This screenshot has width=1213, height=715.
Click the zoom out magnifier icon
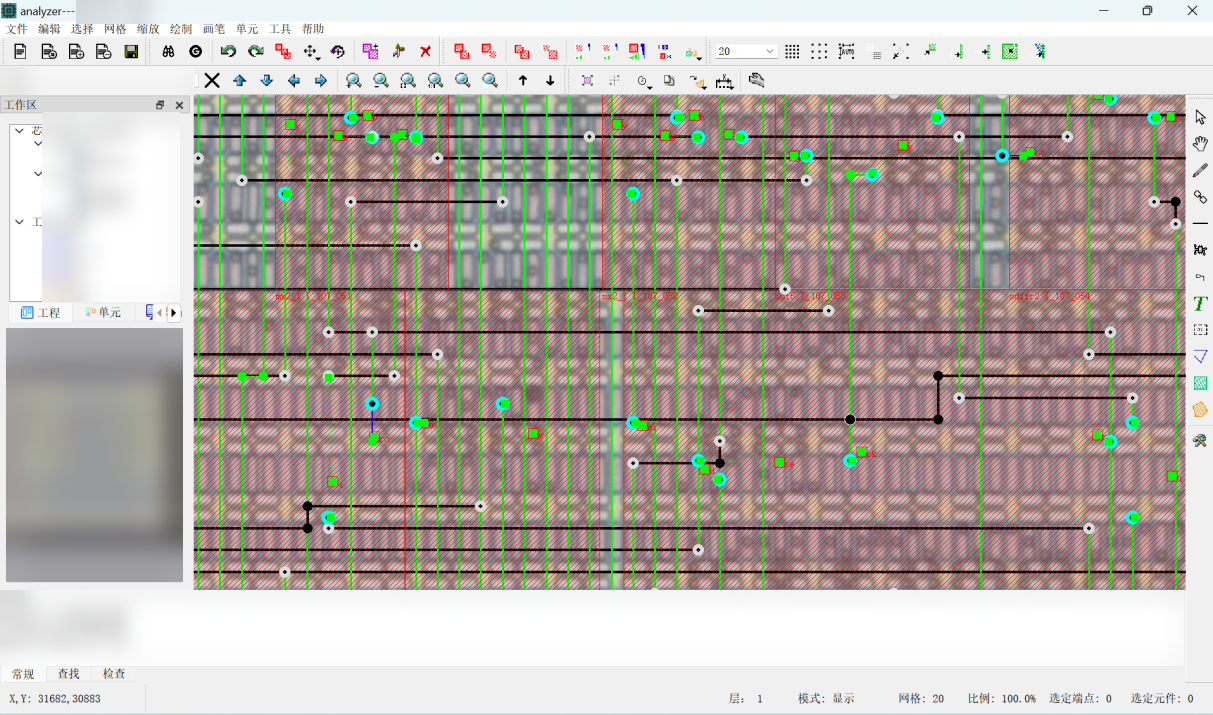[x=380, y=80]
